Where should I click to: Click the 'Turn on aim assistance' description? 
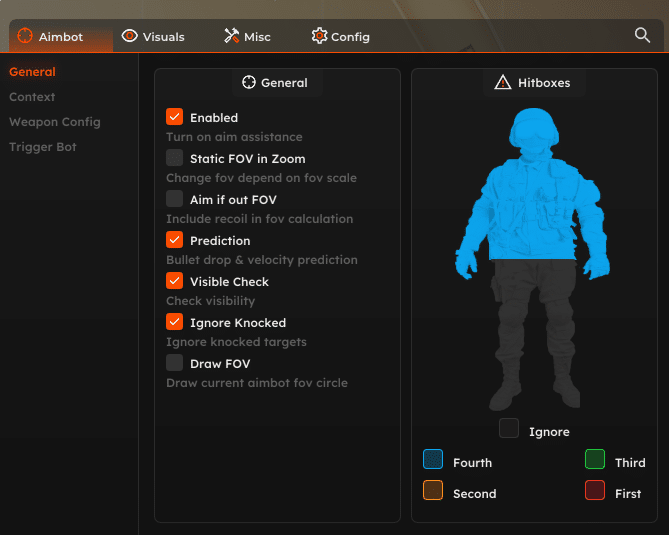(x=234, y=137)
